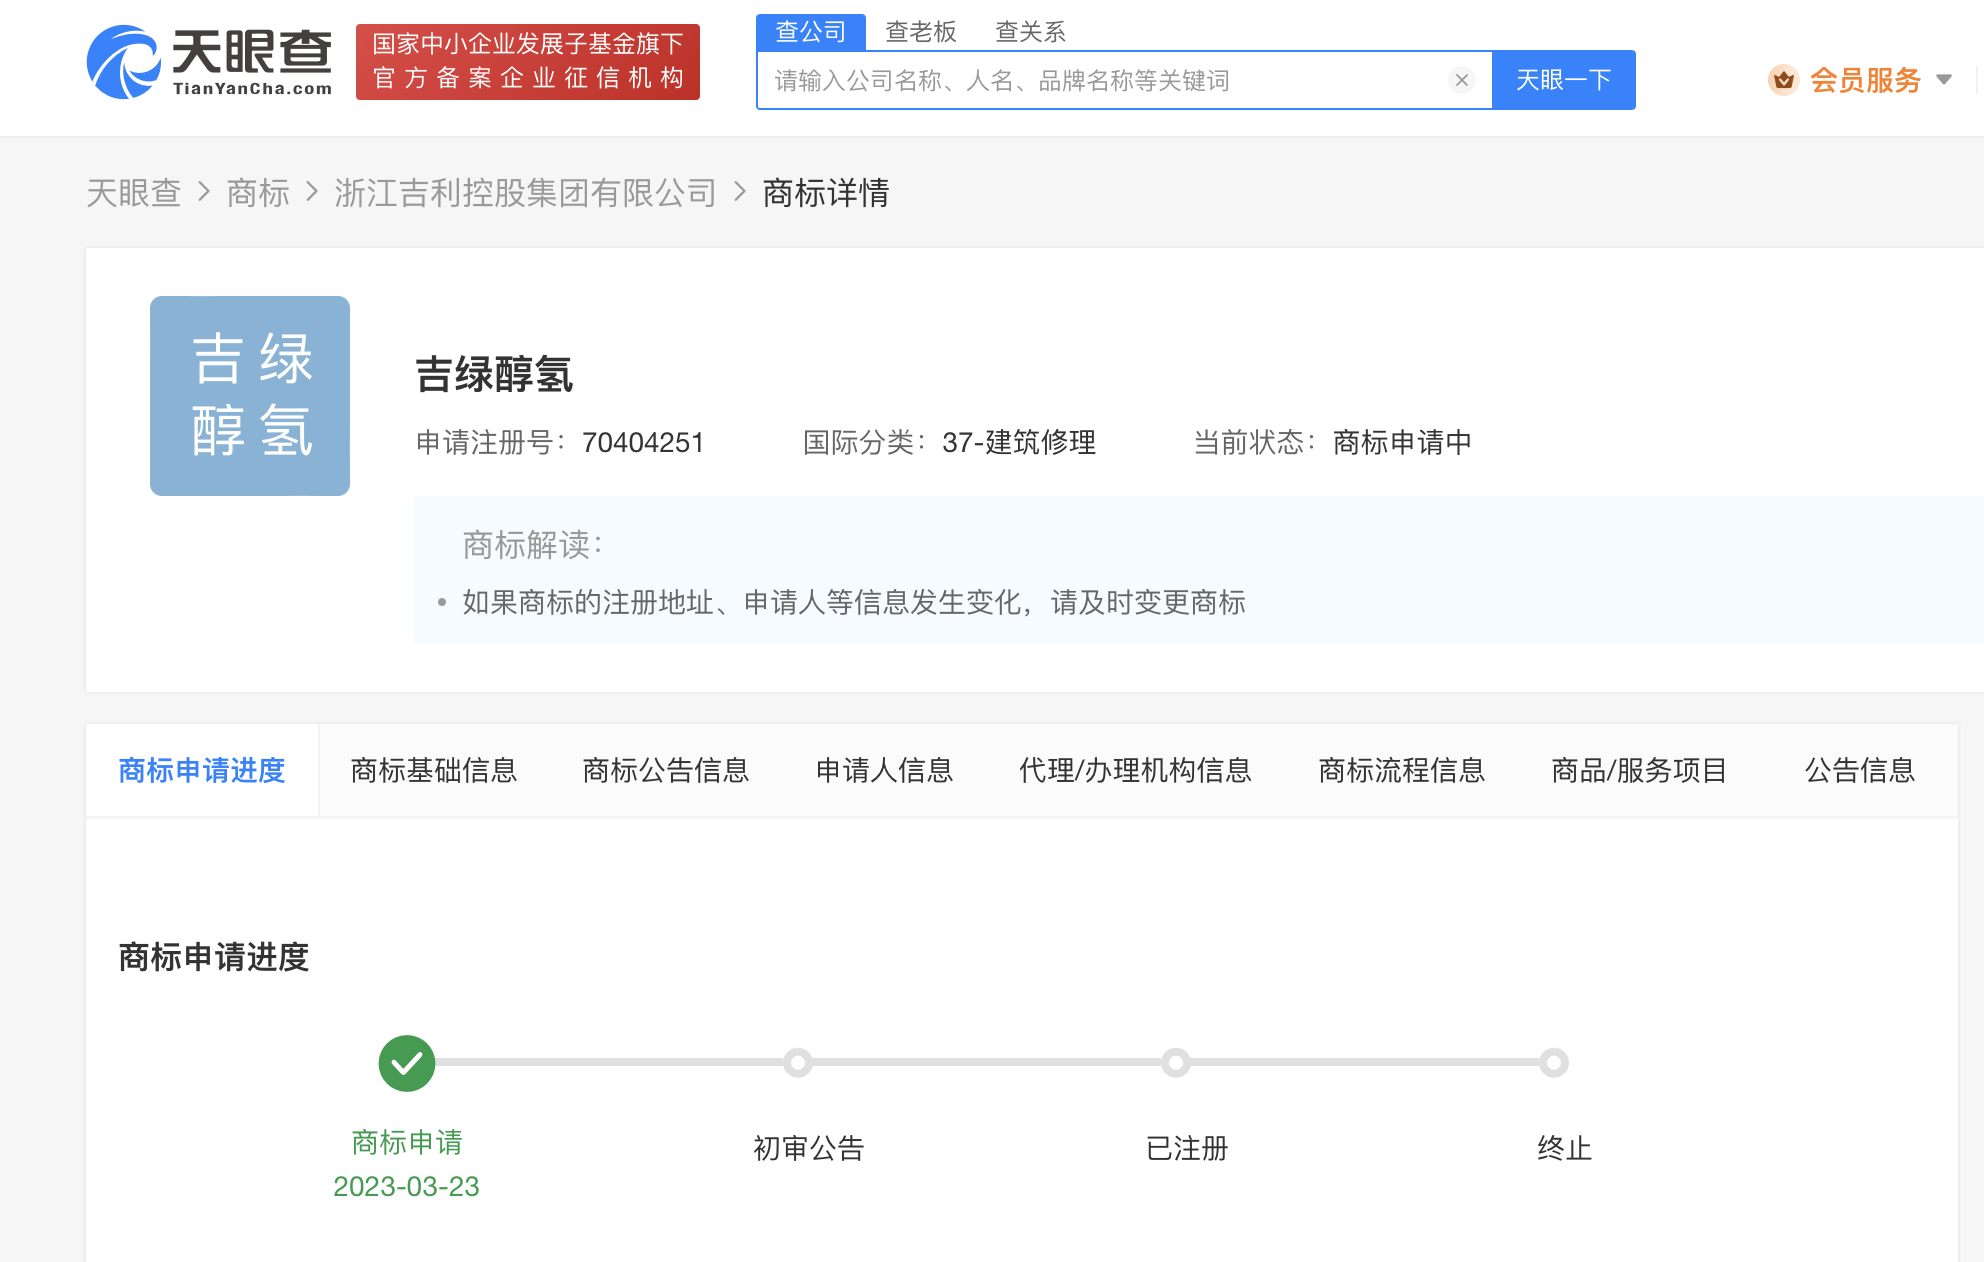Screen dimensions: 1984x1262
Task: Click the red 国家中小企业发展子基金 banner
Action: click(x=528, y=62)
